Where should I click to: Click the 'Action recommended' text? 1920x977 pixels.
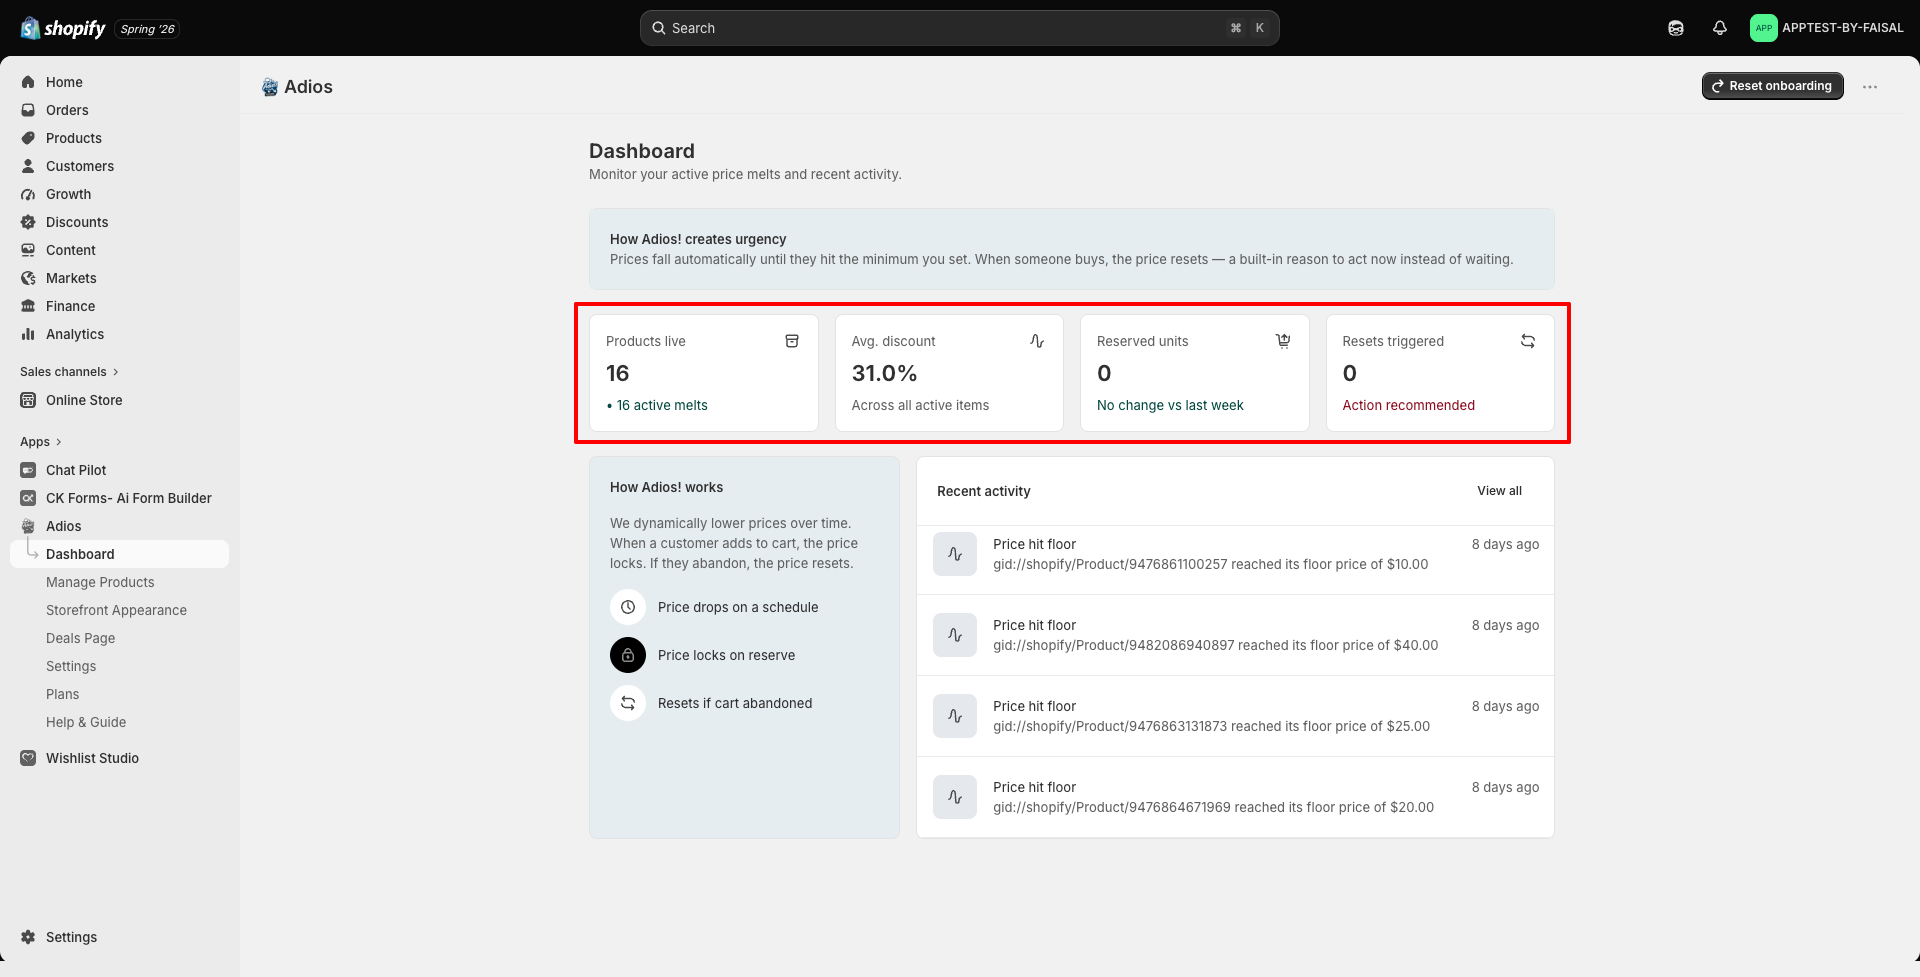[1408, 405]
